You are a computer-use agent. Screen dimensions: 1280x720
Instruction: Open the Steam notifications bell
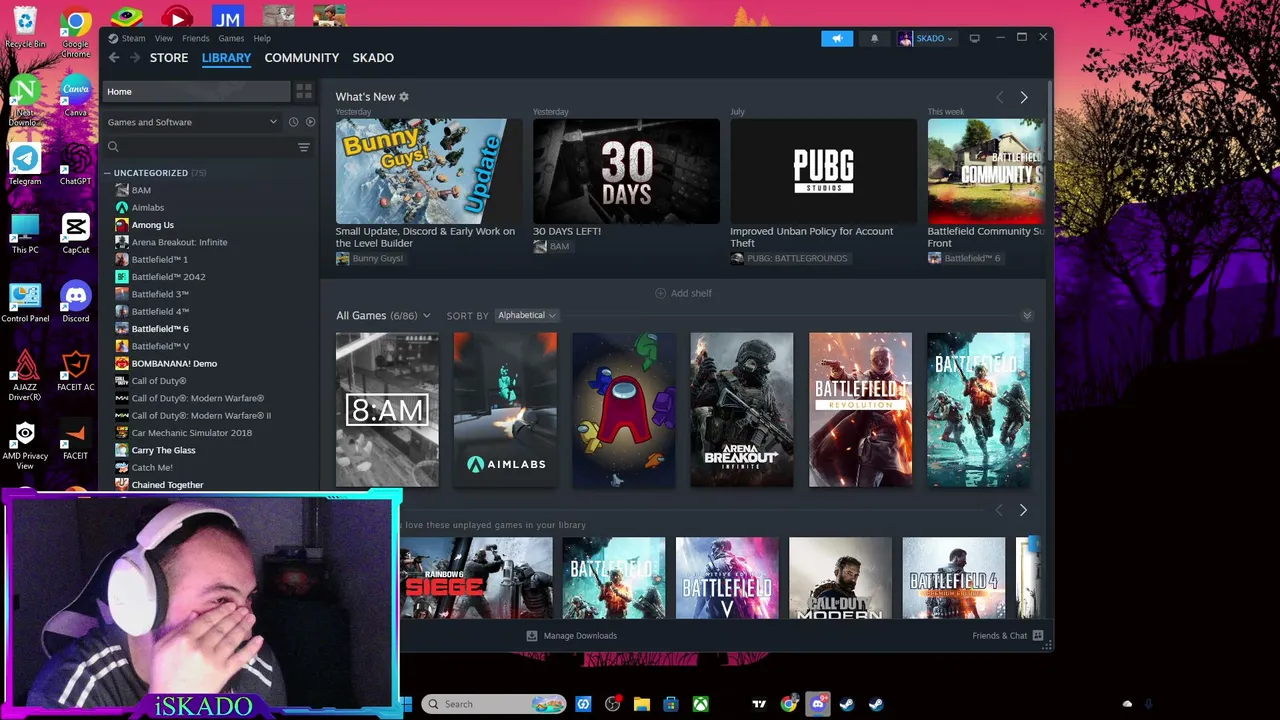874,38
